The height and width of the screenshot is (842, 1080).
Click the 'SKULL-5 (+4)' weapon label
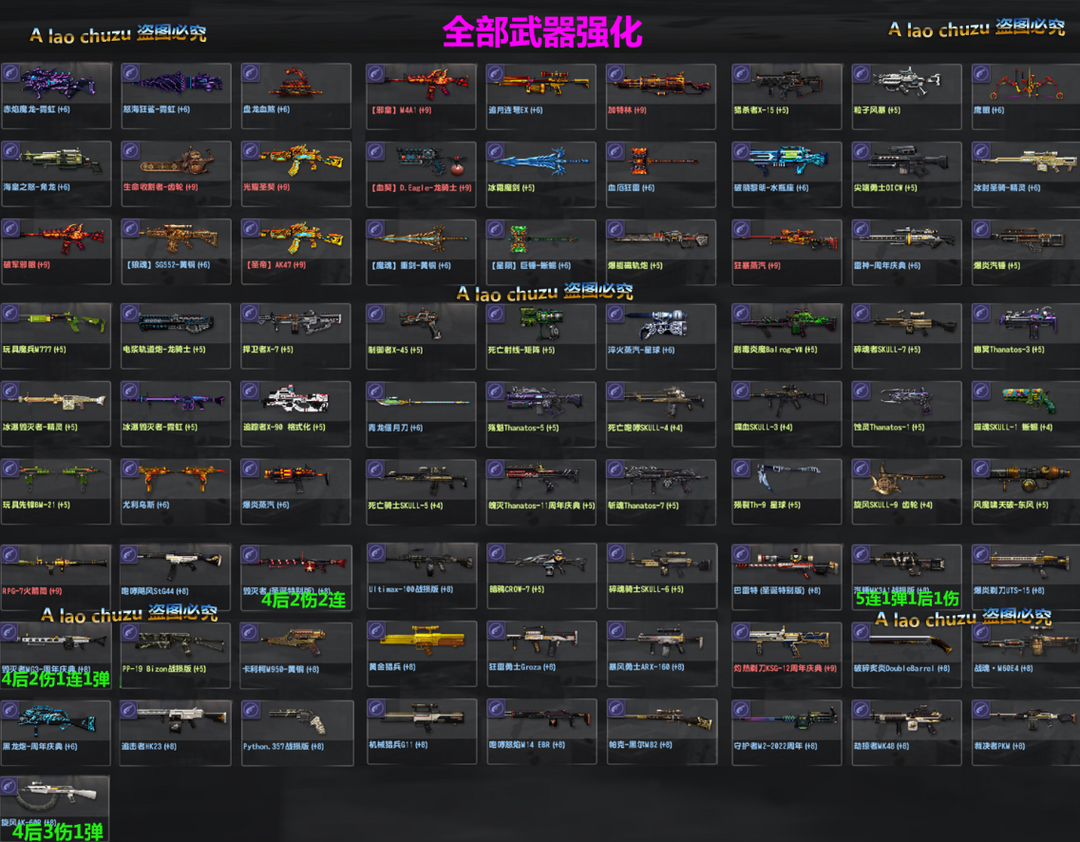coord(405,505)
